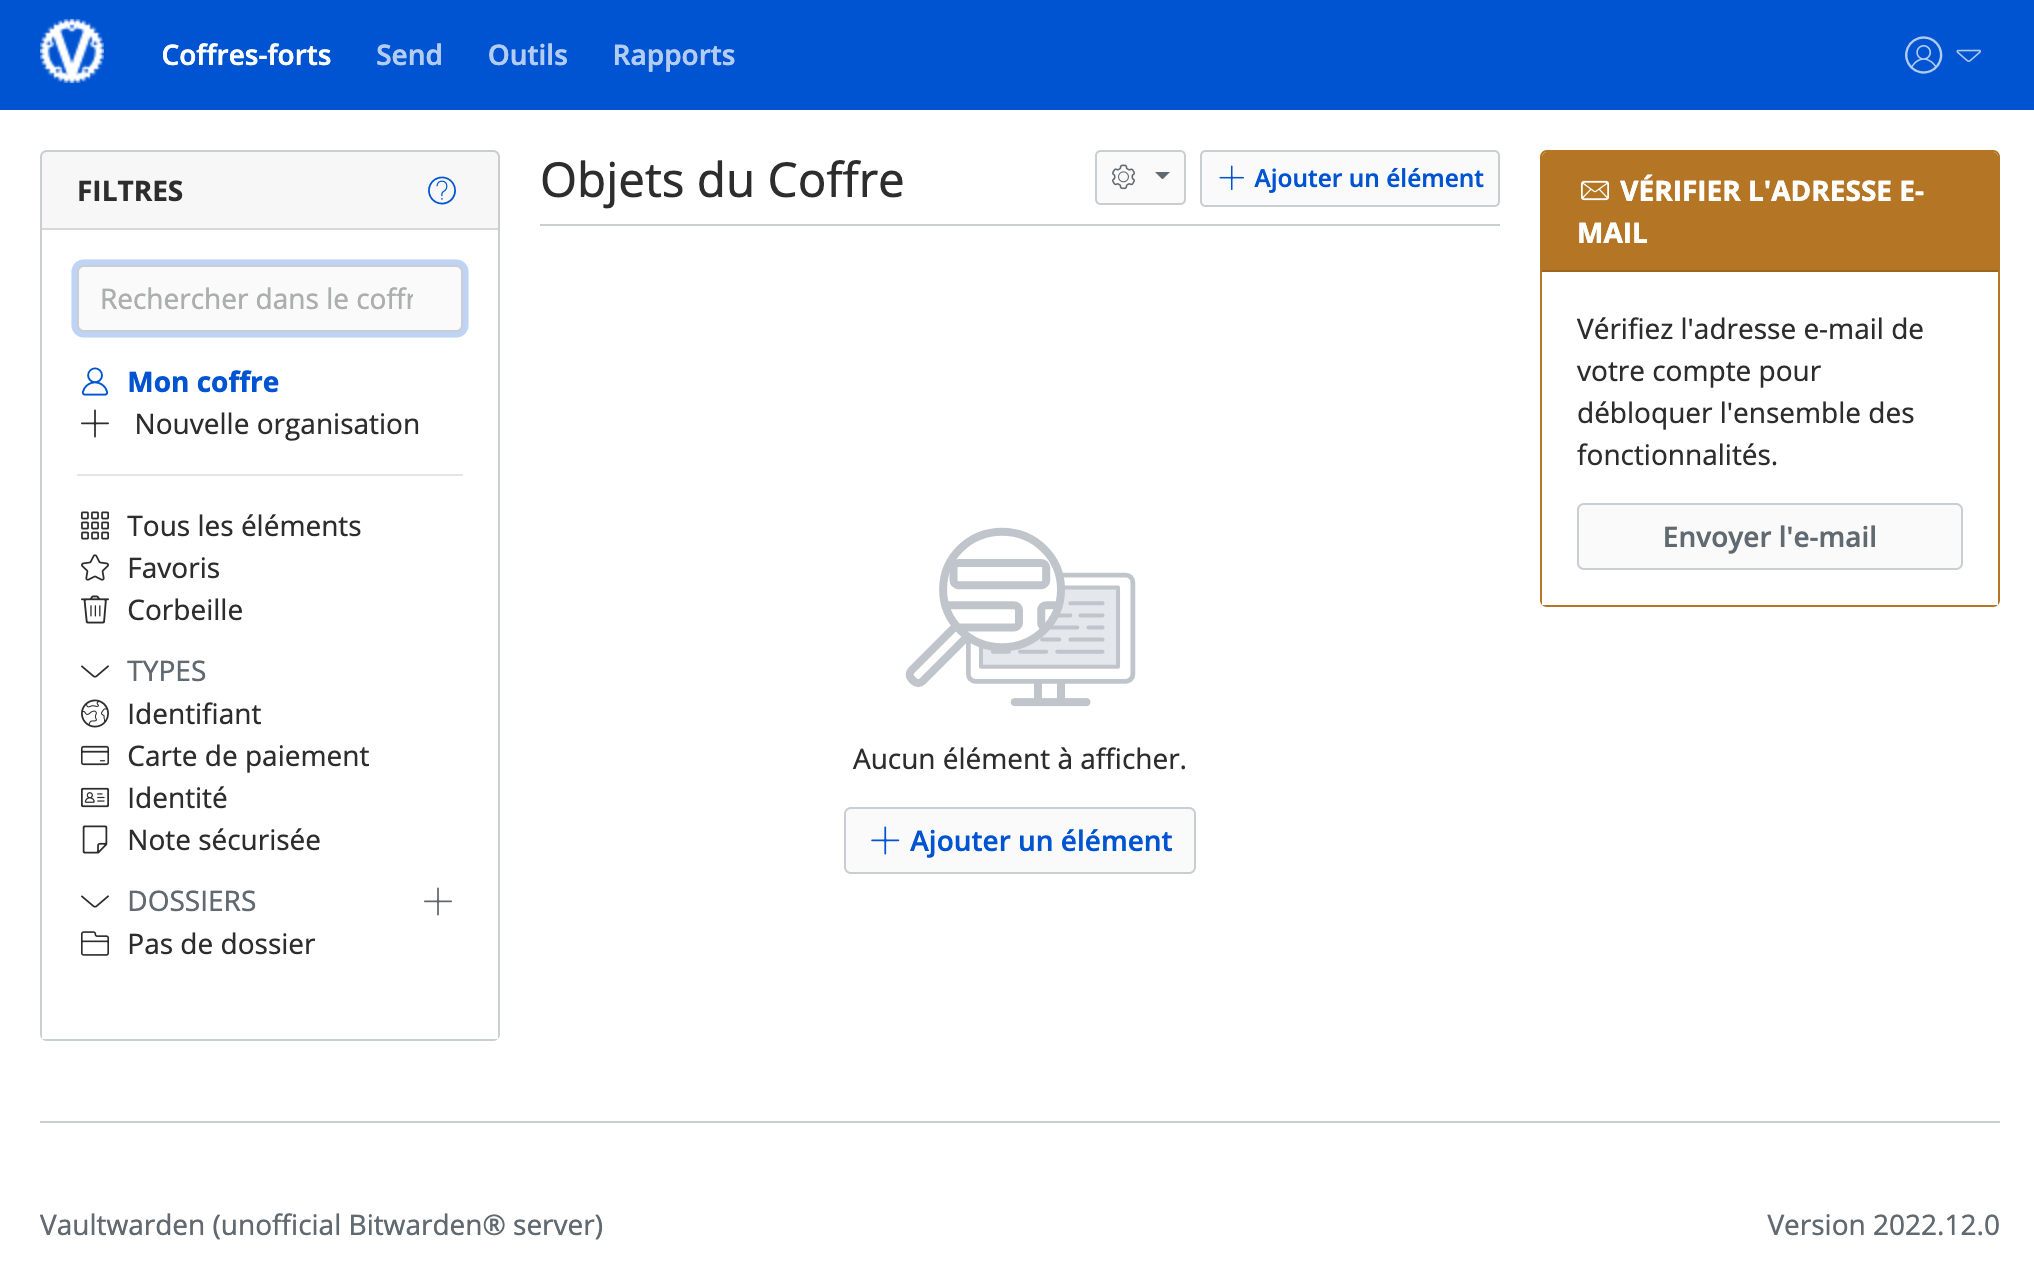
Task: Click the Version 2022.12.0 footer text
Action: 1883,1225
